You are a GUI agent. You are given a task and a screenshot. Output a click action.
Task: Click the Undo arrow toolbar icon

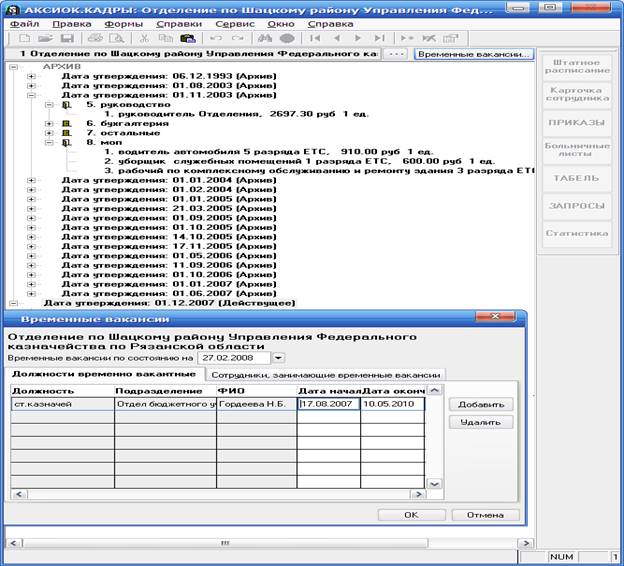pos(215,37)
